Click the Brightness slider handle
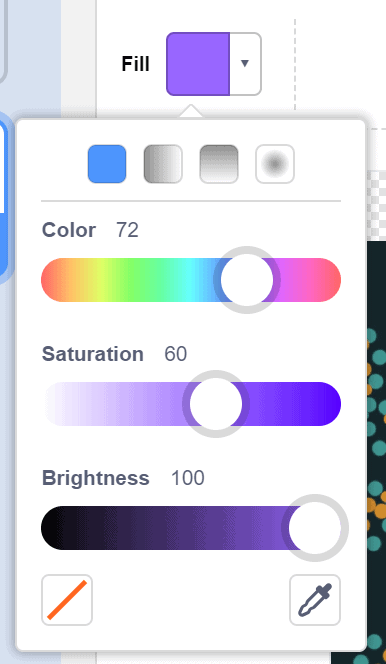 click(x=315, y=528)
